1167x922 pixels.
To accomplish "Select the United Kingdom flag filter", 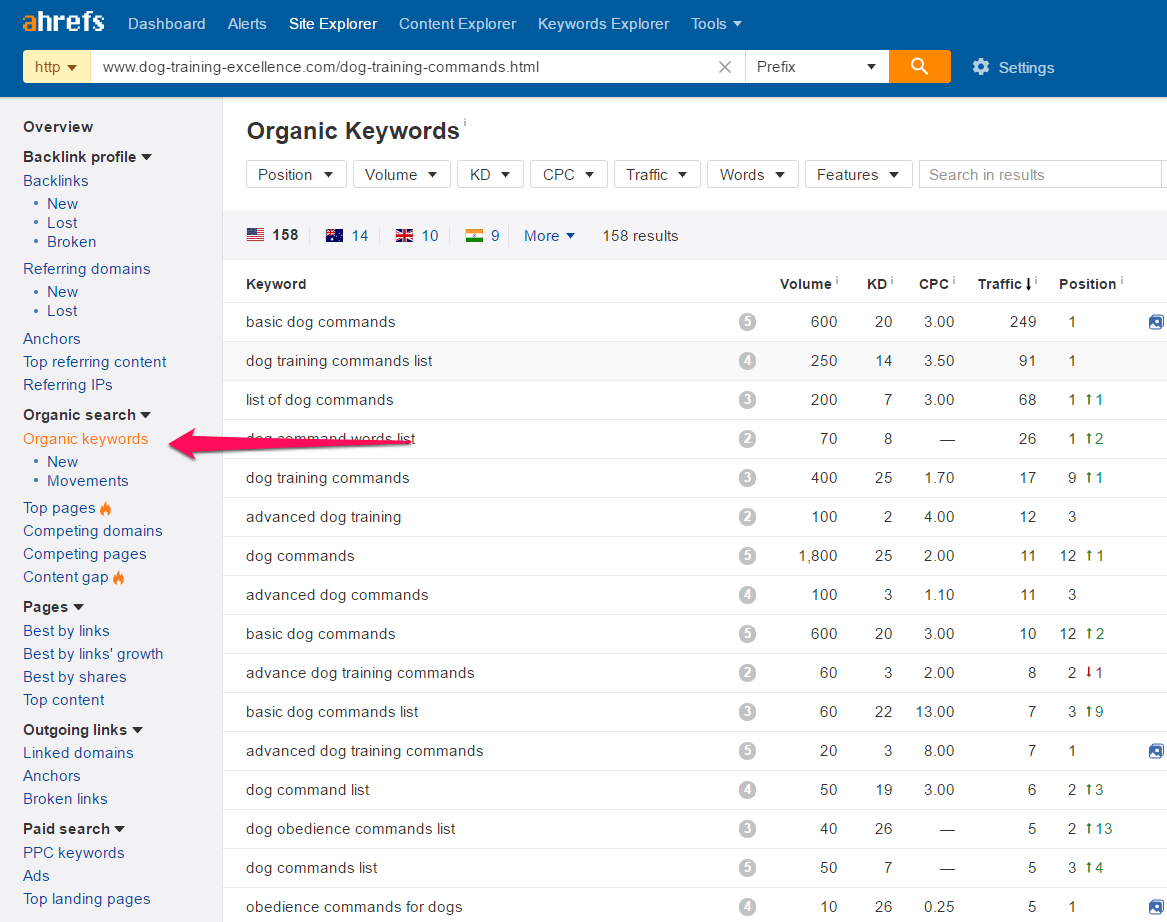I will click(404, 236).
